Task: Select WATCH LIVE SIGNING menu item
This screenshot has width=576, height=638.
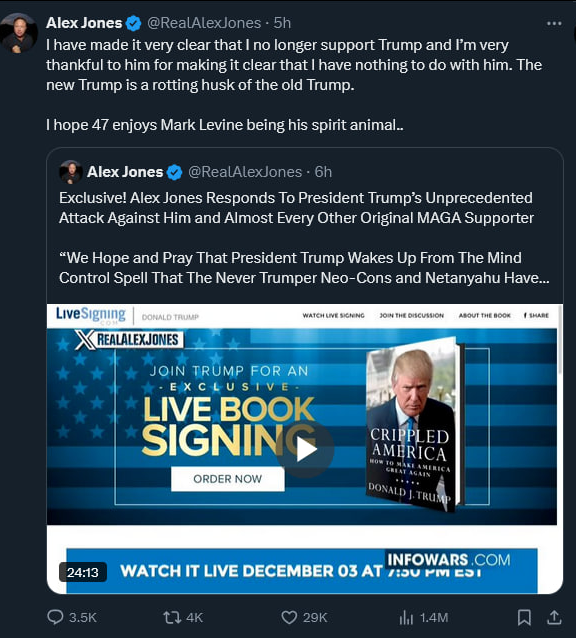Action: click(x=334, y=315)
